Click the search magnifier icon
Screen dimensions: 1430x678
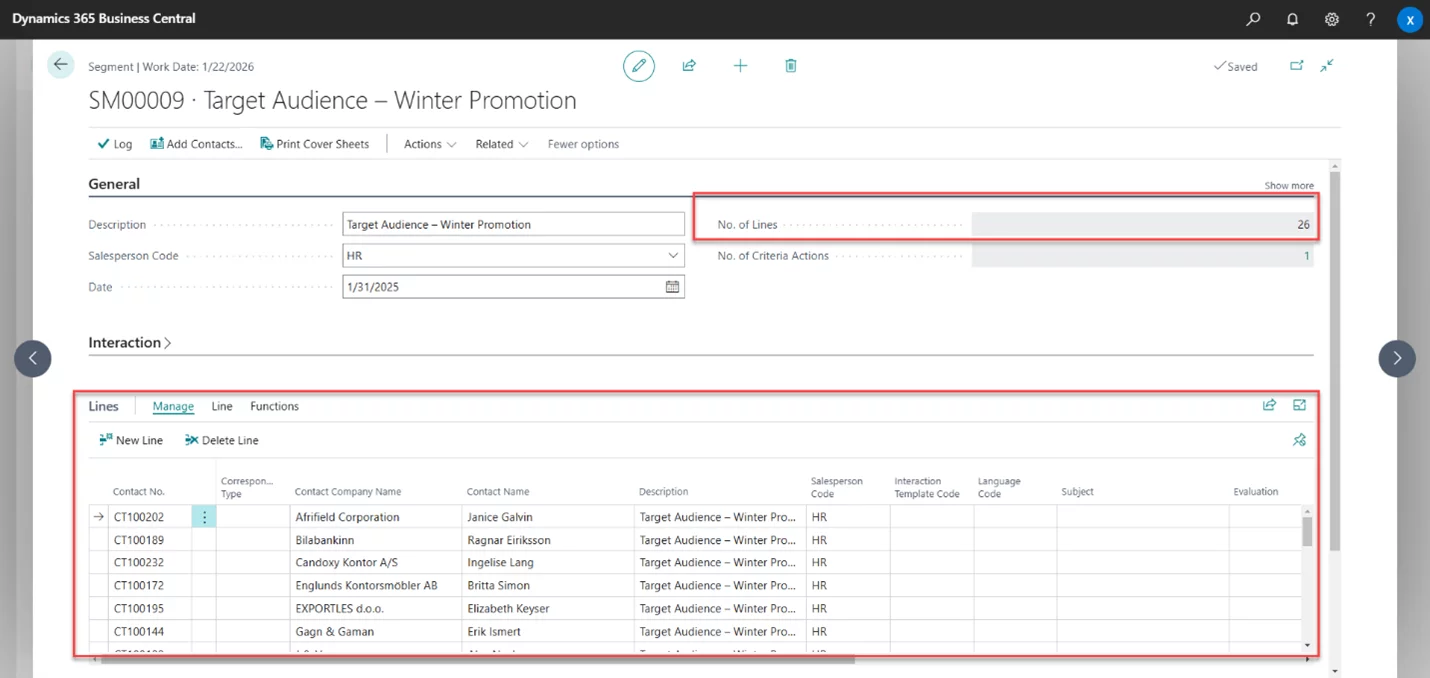(1253, 19)
